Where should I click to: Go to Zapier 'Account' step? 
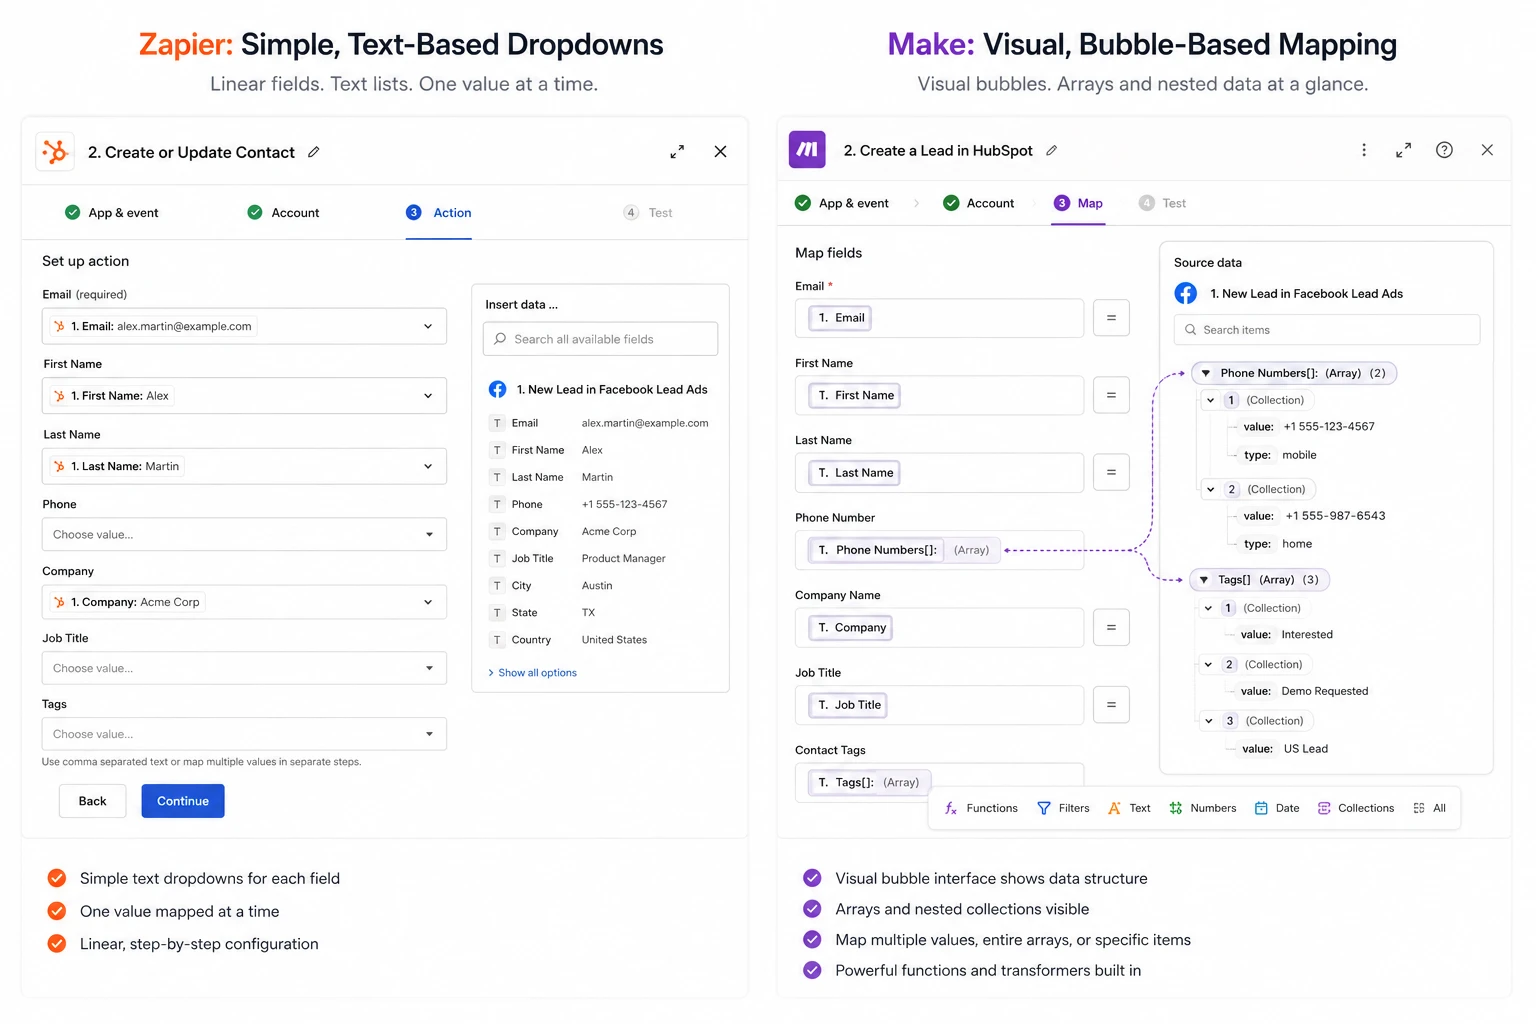[x=283, y=212]
